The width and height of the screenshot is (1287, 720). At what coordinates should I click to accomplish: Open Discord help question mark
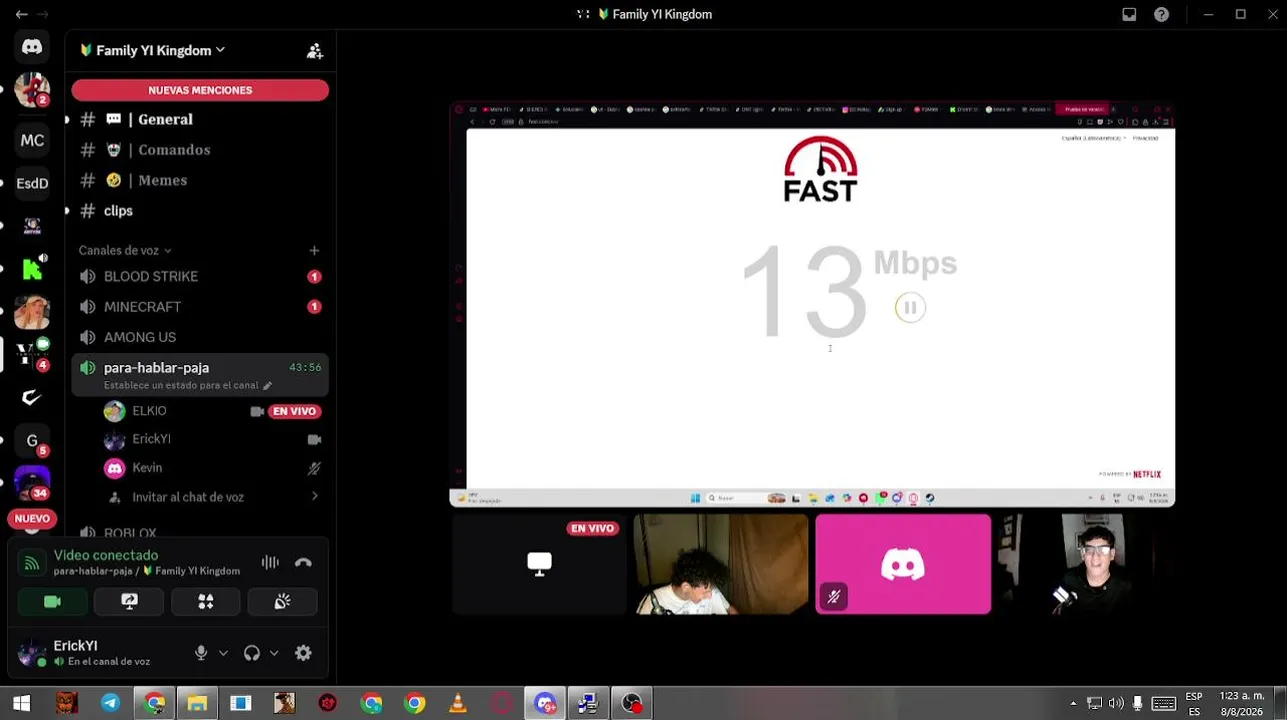tap(1161, 15)
